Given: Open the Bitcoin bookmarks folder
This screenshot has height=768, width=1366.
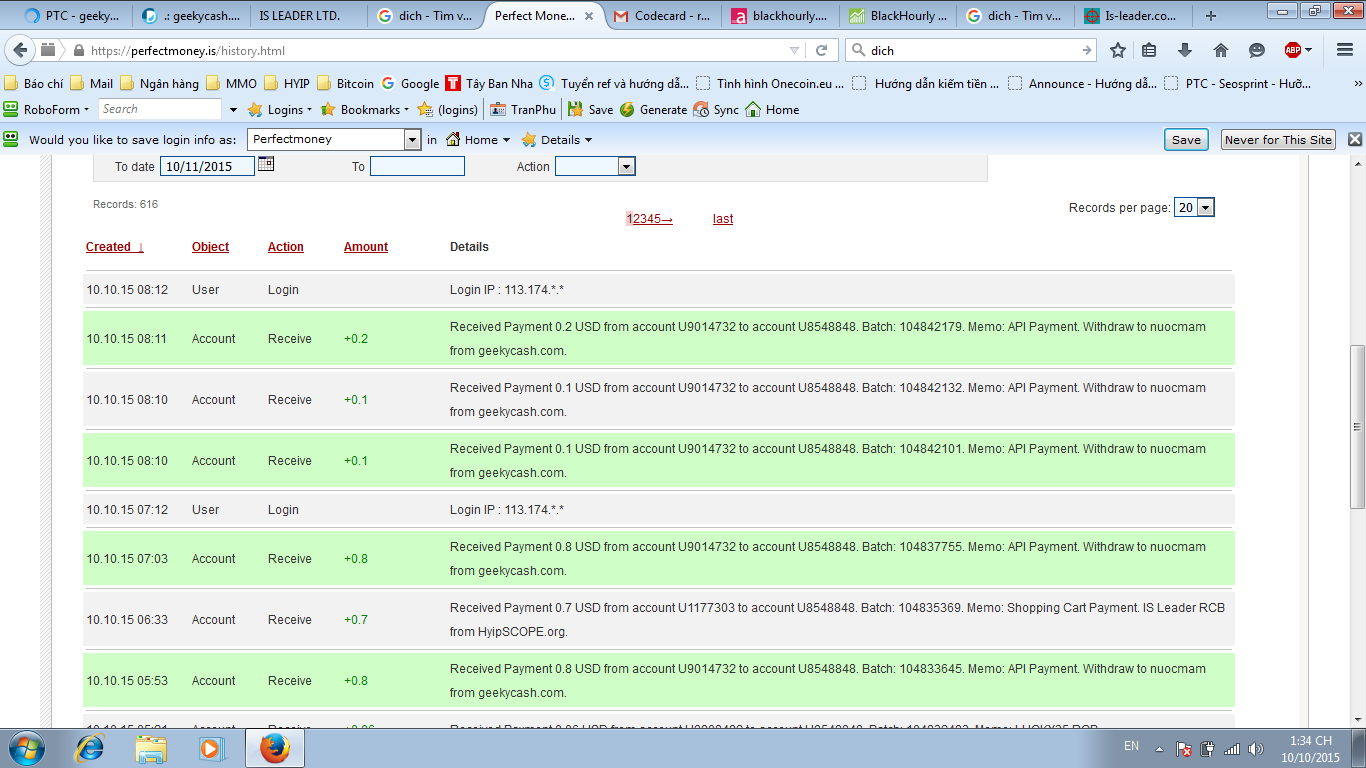Looking at the screenshot, I should [346, 84].
